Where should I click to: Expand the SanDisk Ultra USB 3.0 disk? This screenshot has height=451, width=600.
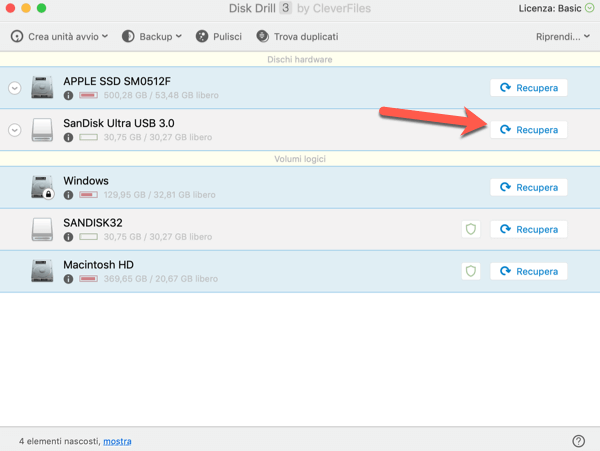(15, 130)
